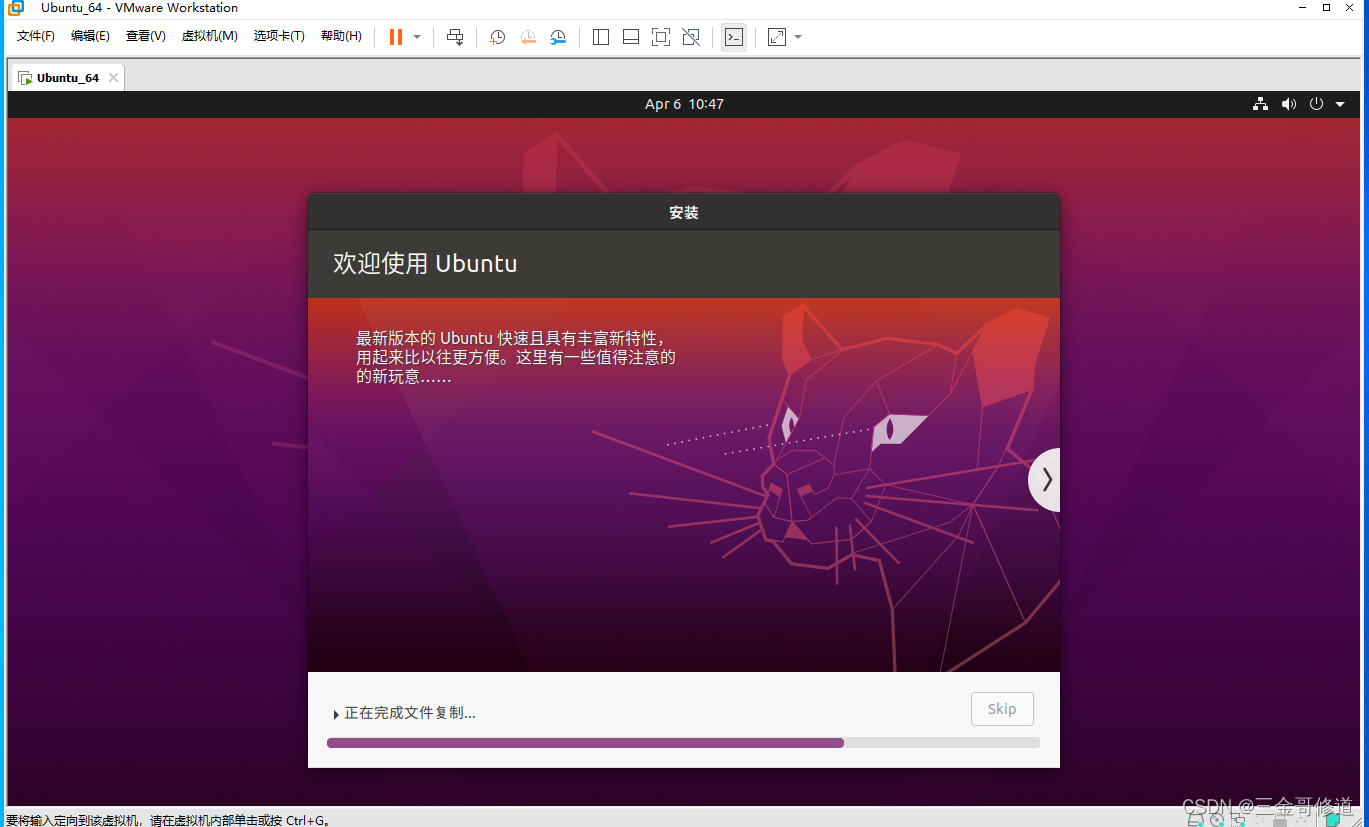Click the Ubuntu volume speaker icon

1288,104
